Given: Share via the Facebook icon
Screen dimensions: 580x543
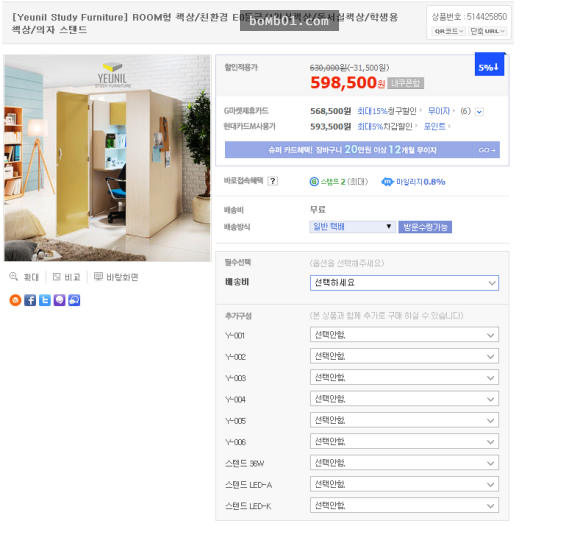Looking at the screenshot, I should tap(30, 300).
